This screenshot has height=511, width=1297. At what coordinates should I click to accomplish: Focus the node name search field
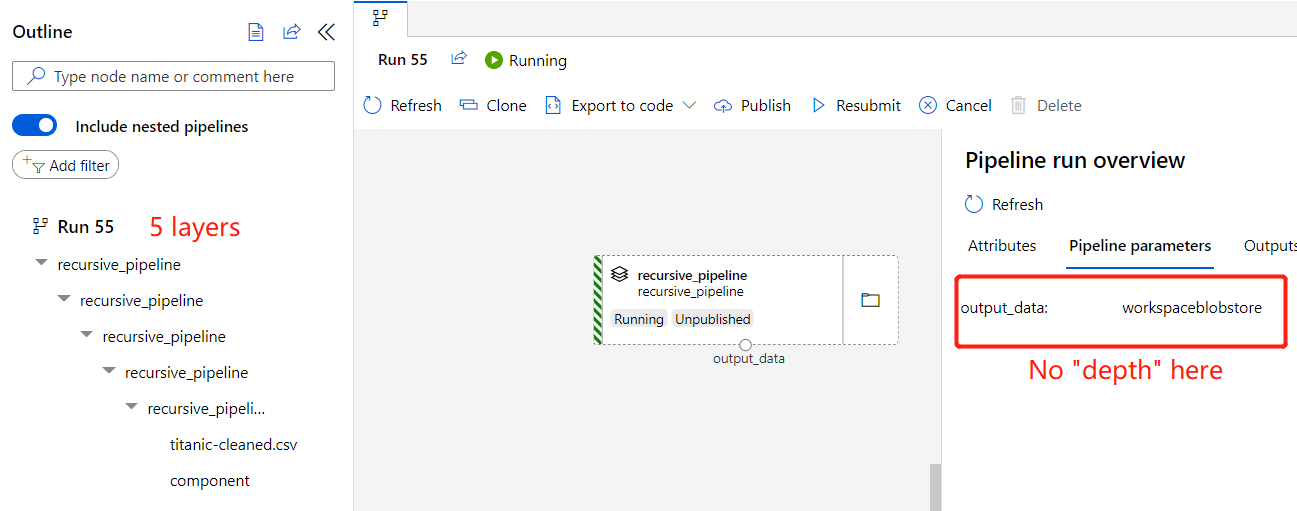pos(173,76)
